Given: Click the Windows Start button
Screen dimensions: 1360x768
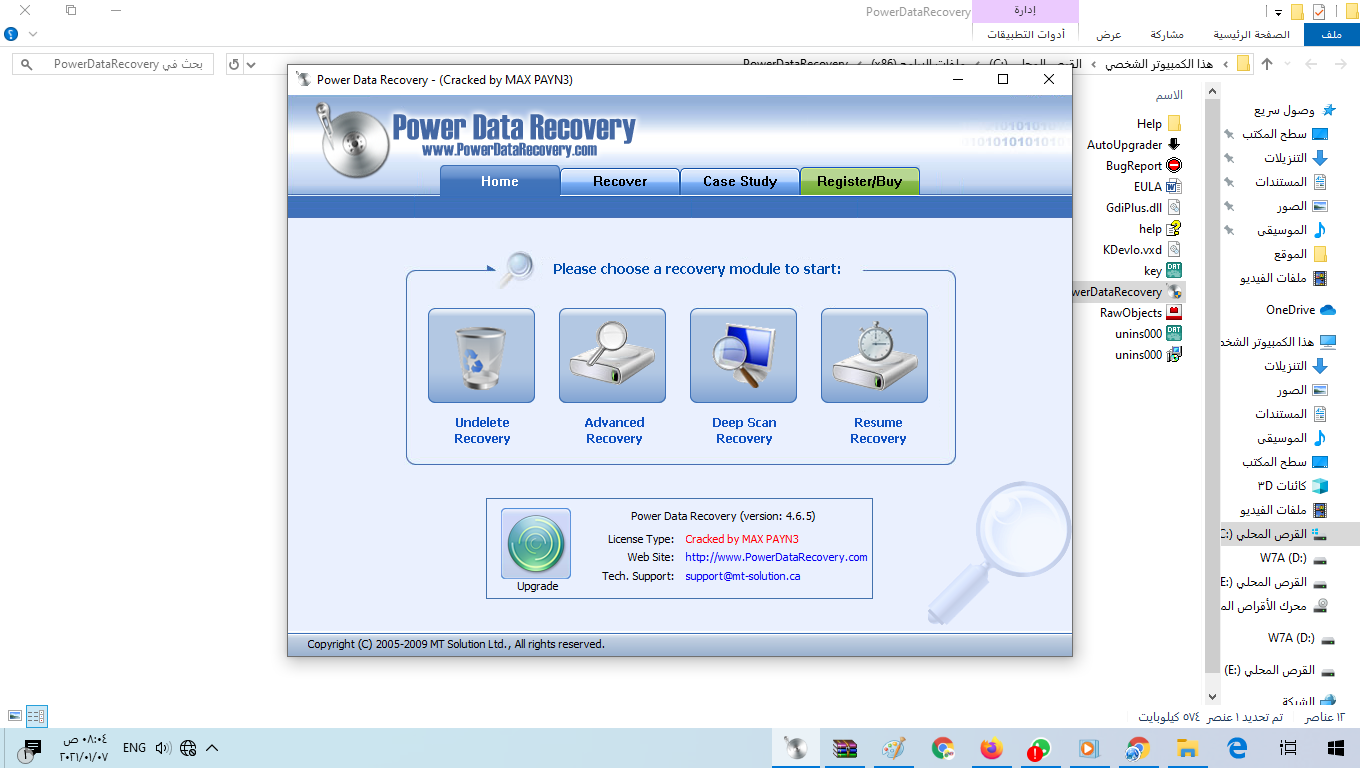Looking at the screenshot, I should [1334, 748].
